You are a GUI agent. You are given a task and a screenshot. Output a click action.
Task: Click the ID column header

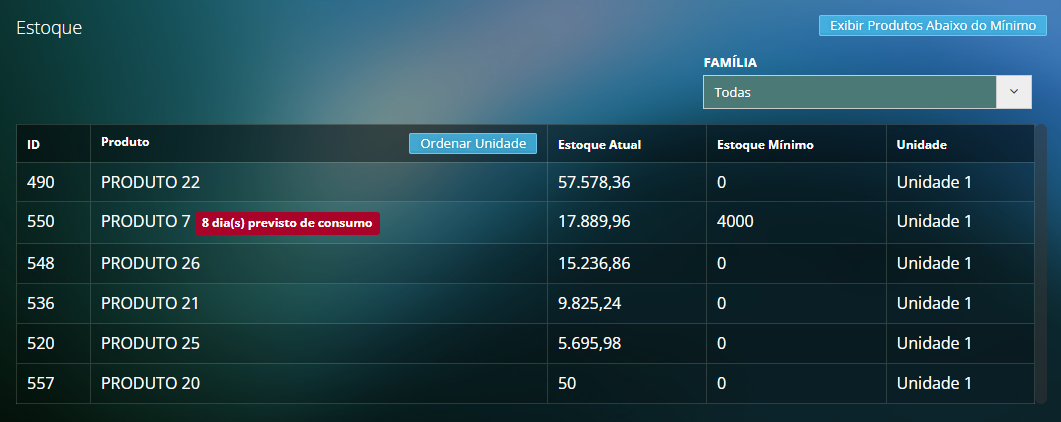coord(34,145)
